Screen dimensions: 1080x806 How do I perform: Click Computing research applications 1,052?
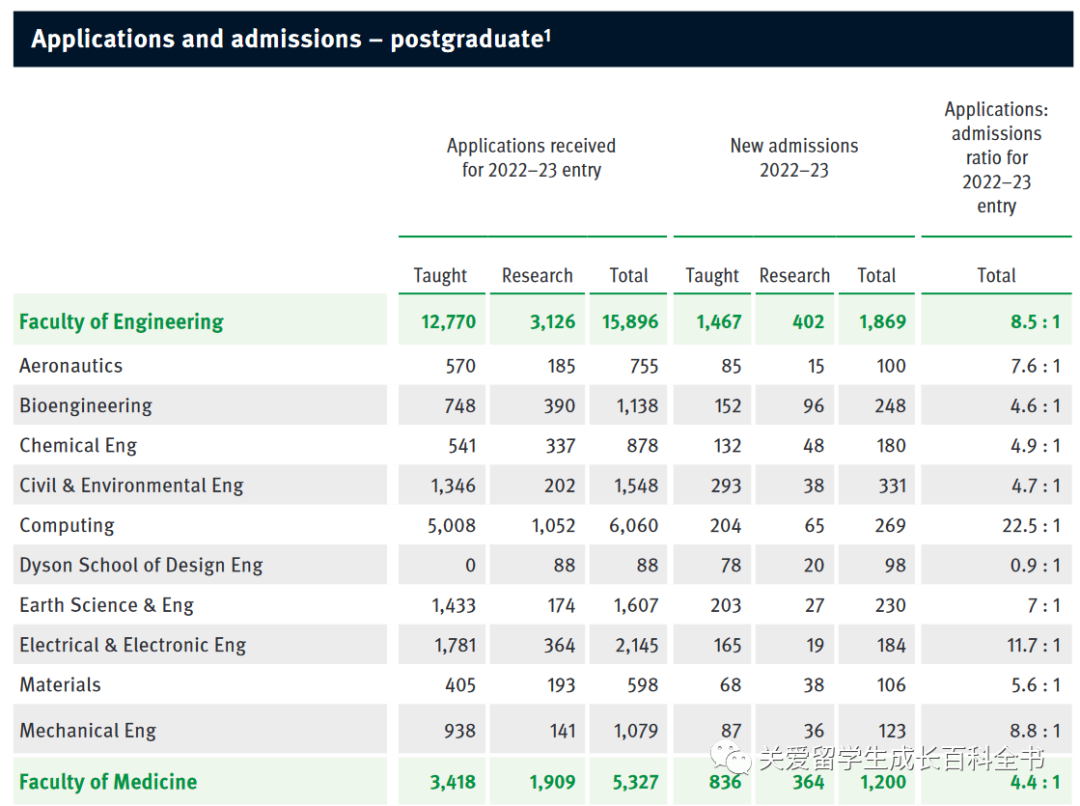pyautogui.click(x=553, y=526)
